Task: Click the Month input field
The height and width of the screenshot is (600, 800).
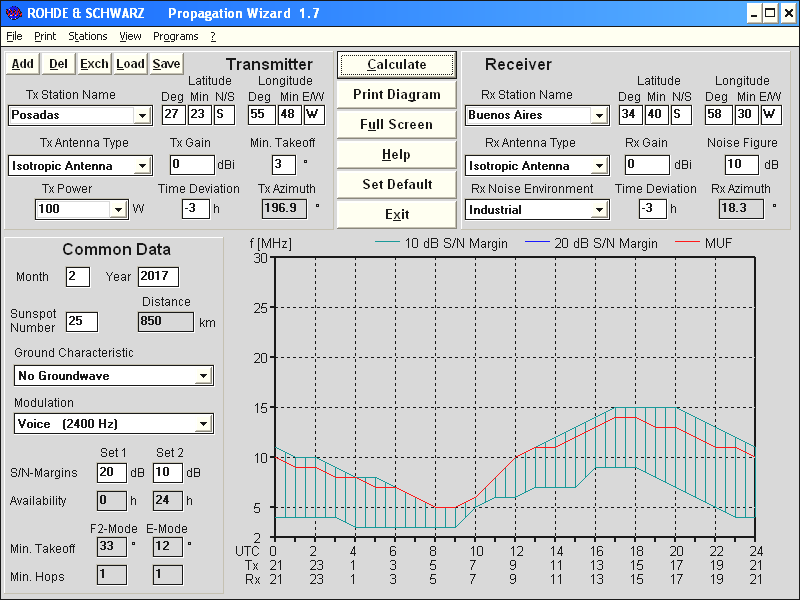Action: [x=78, y=277]
